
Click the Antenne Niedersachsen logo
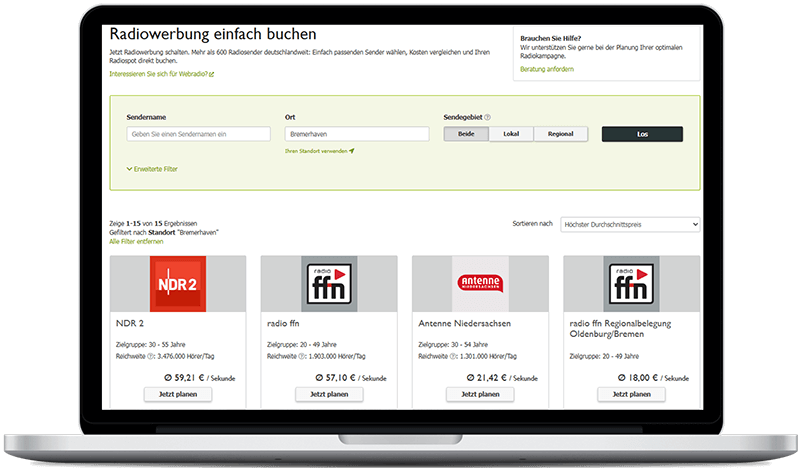click(480, 284)
